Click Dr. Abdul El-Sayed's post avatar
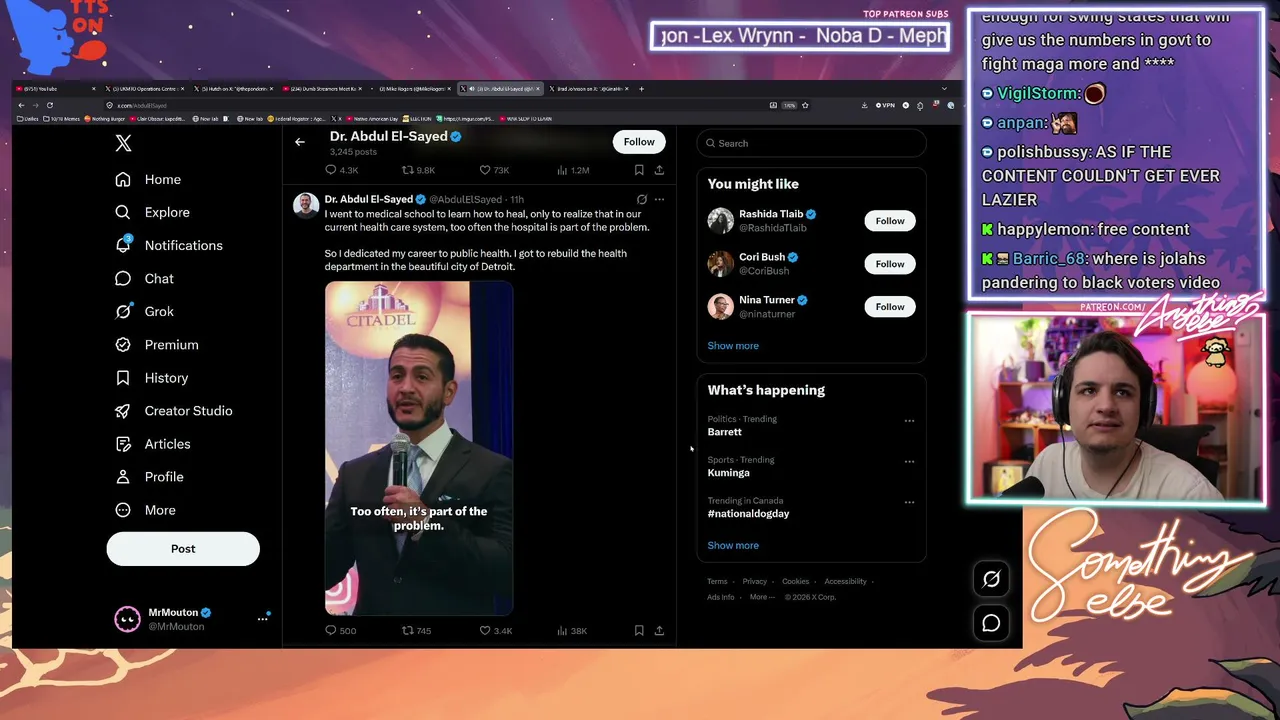Screen dimensions: 1280x720 coord(306,205)
